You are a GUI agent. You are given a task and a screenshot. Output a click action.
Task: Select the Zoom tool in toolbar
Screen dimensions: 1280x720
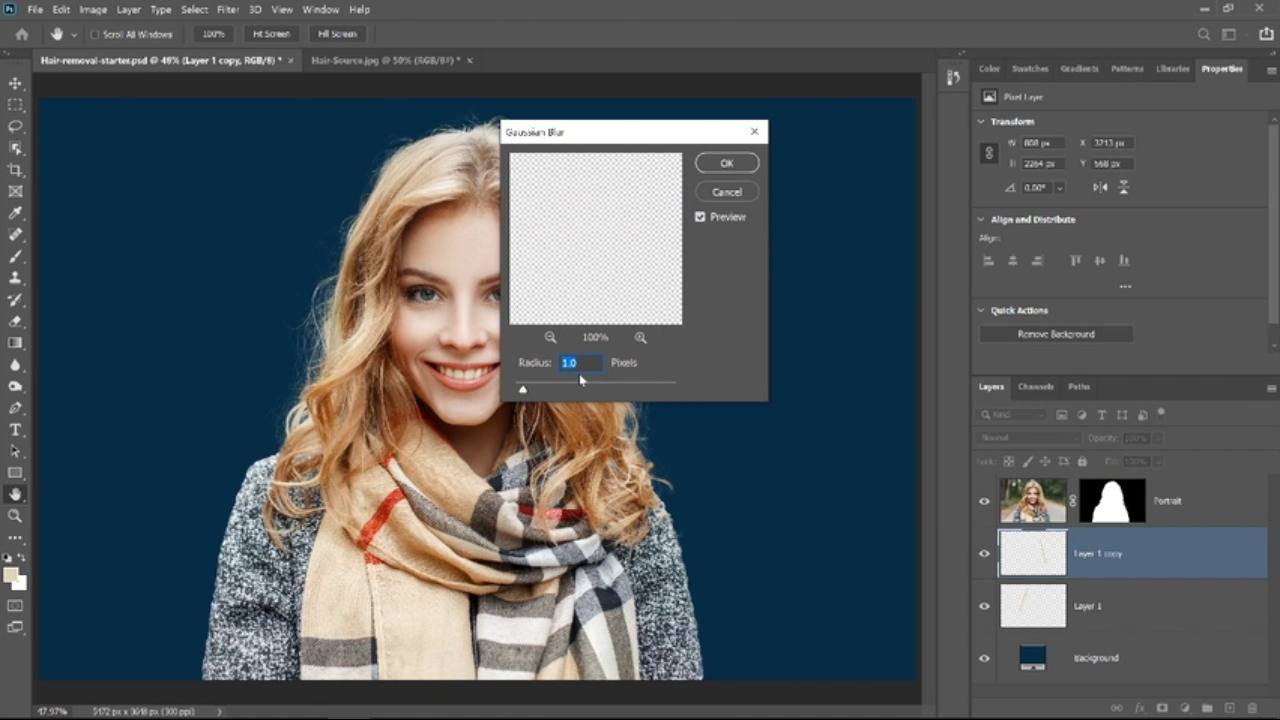(x=15, y=516)
